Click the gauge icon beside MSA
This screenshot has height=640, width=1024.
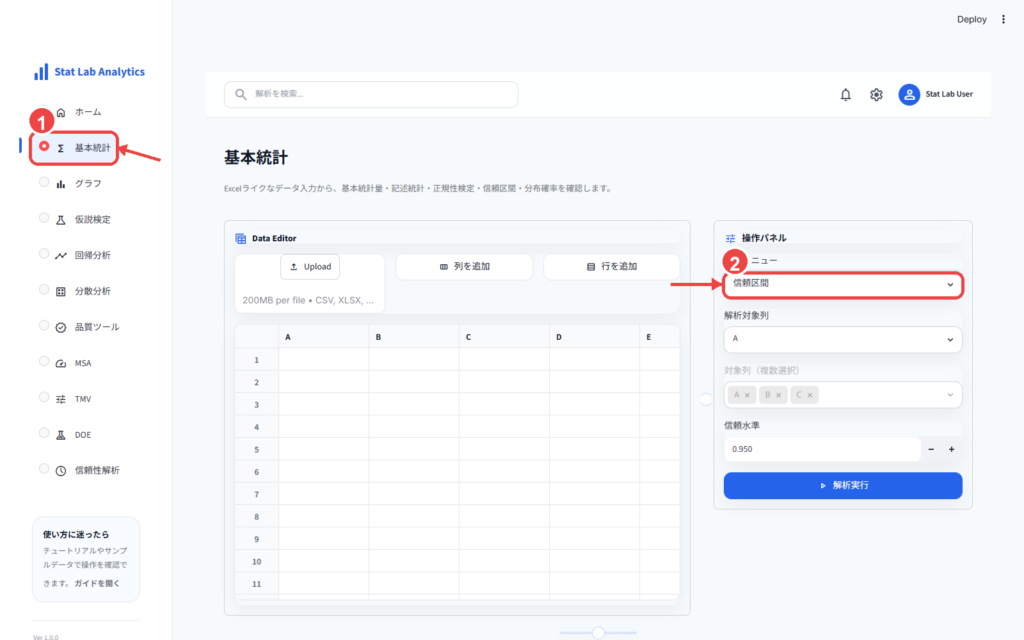61,363
